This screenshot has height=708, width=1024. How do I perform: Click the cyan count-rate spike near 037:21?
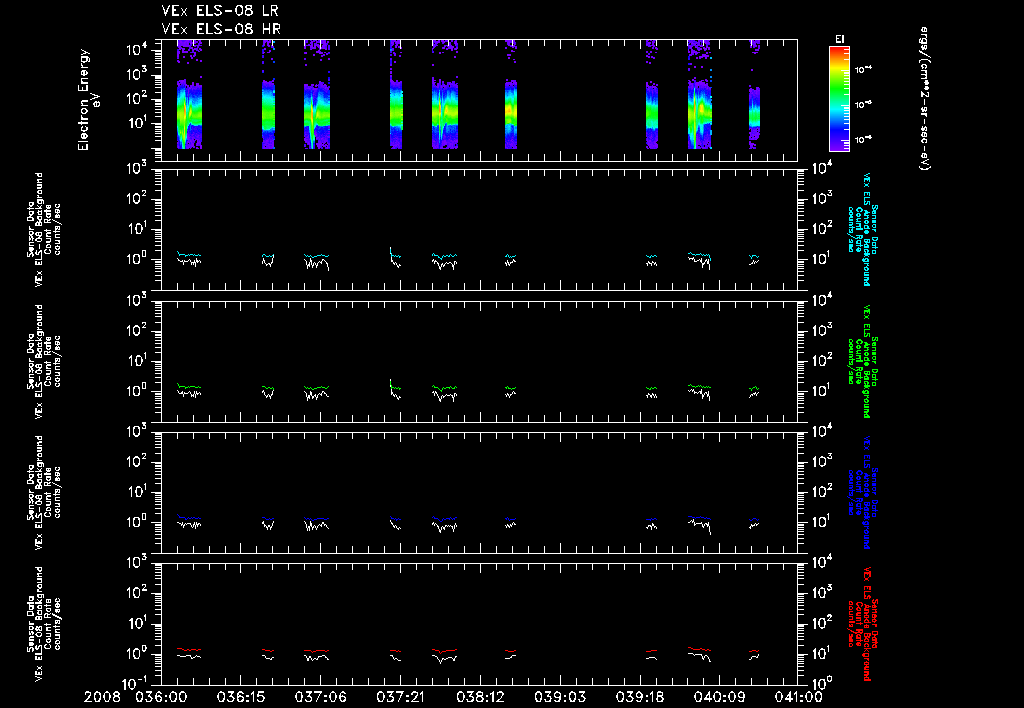pyautogui.click(x=391, y=251)
